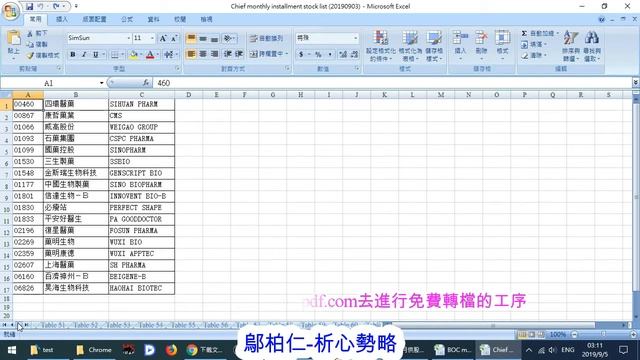This screenshot has height=360, width=640.
Task: Increase decimal places
Action: click(x=343, y=54)
